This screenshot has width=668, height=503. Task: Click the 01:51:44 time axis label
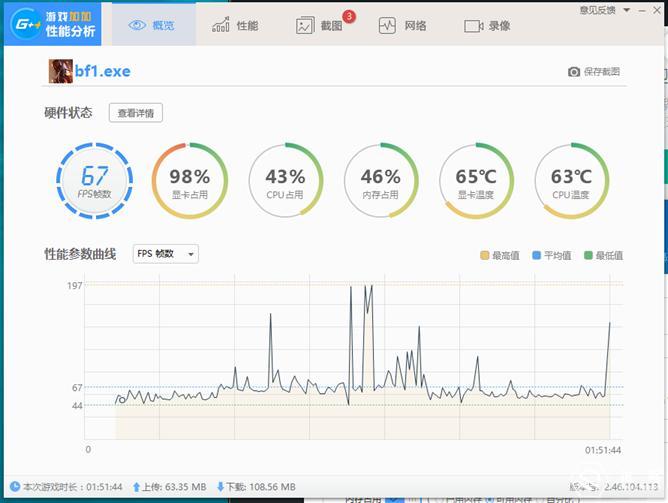pos(603,450)
